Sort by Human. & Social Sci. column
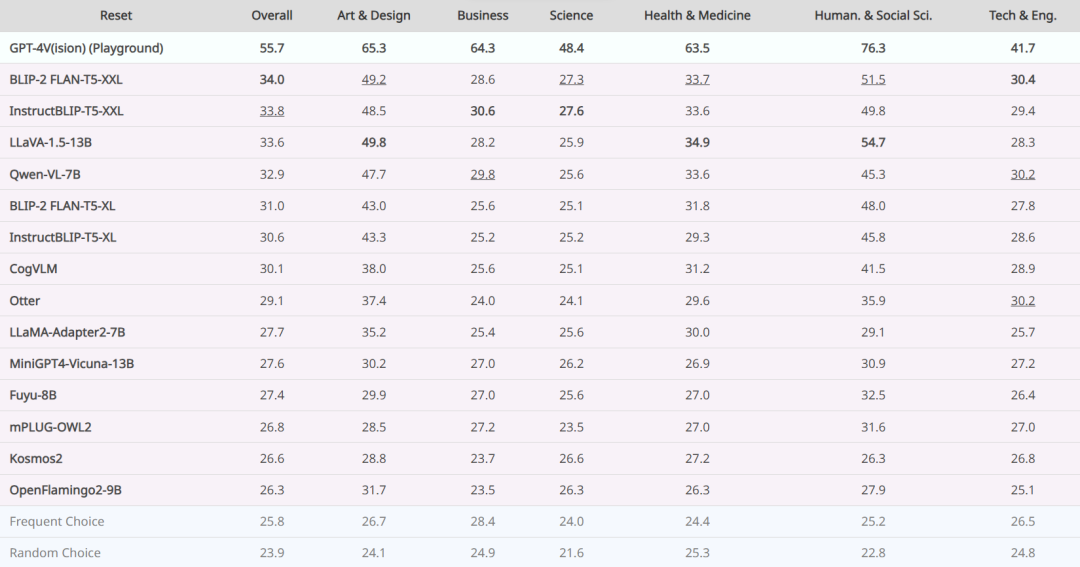Viewport: 1080px width, 567px height. click(873, 15)
